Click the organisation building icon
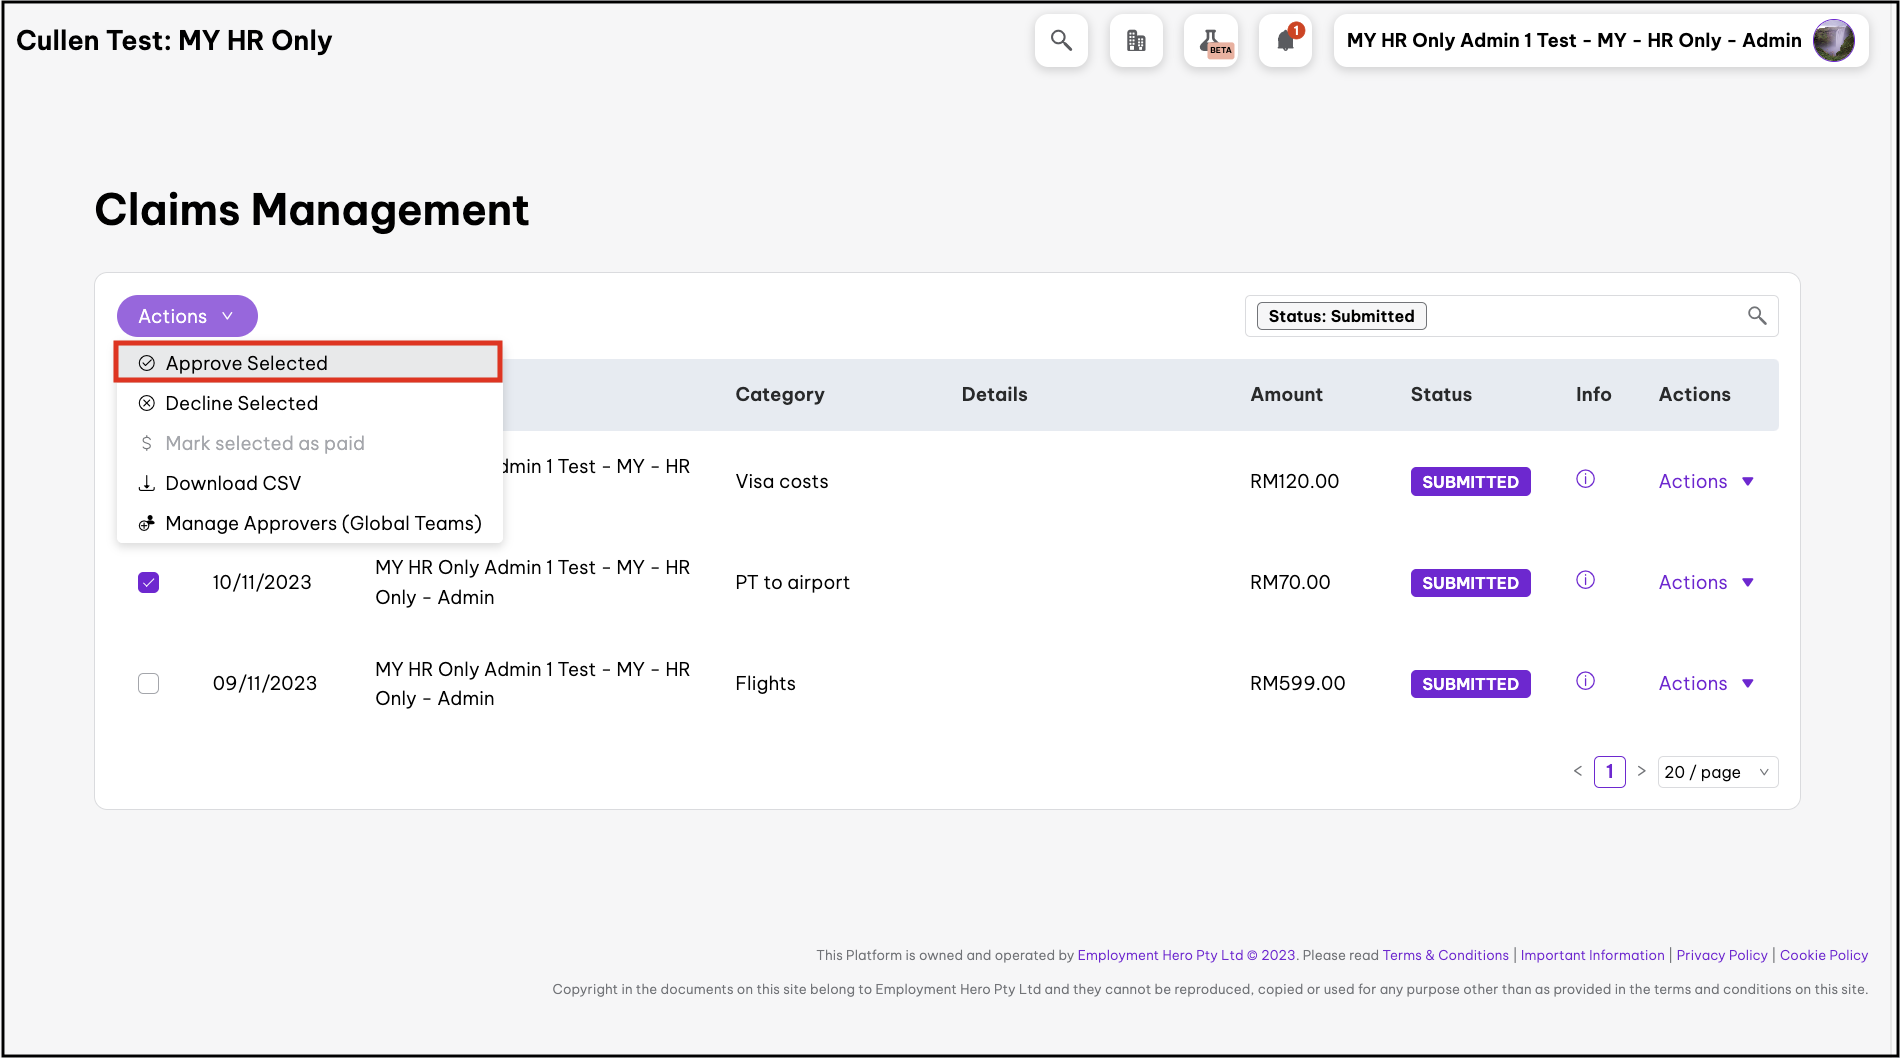The image size is (1900, 1058). [1136, 41]
